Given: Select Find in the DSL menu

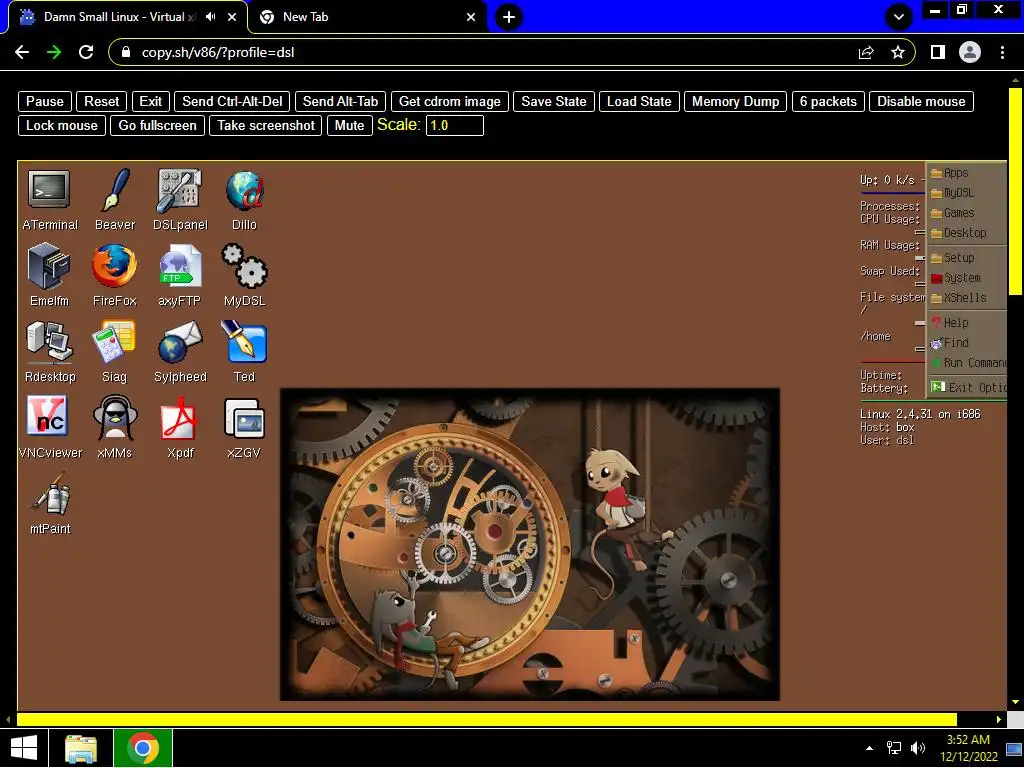Looking at the screenshot, I should [967, 343].
